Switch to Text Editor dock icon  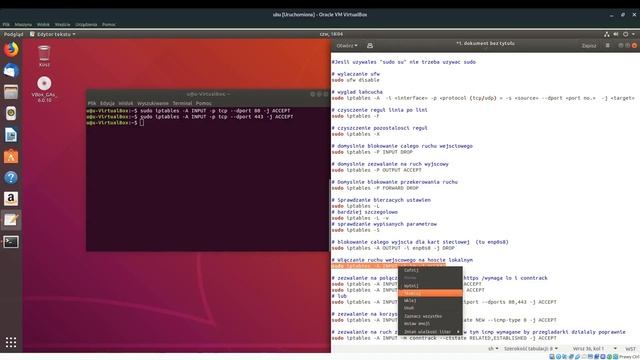11,220
